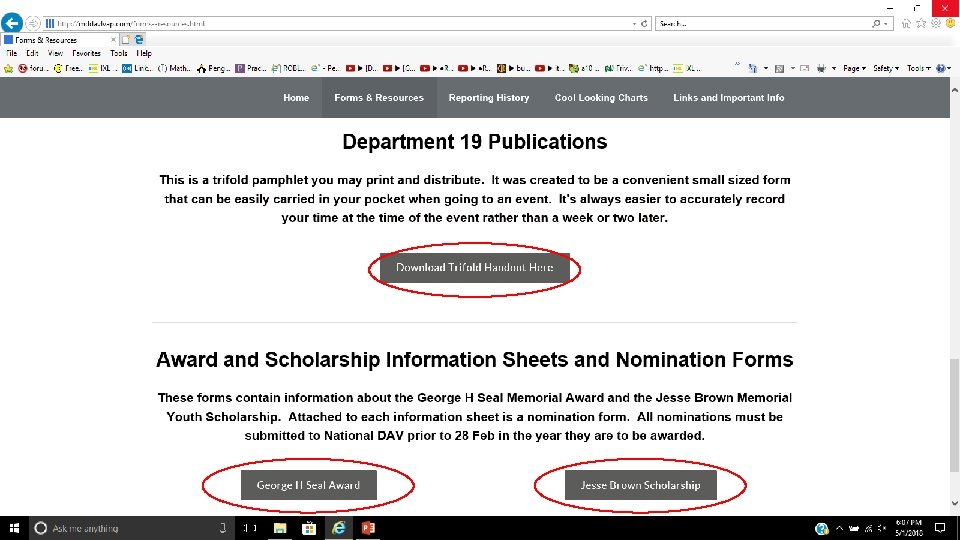Open the address bar history dropdown
Screen dimensions: 960x540
(x=634, y=24)
